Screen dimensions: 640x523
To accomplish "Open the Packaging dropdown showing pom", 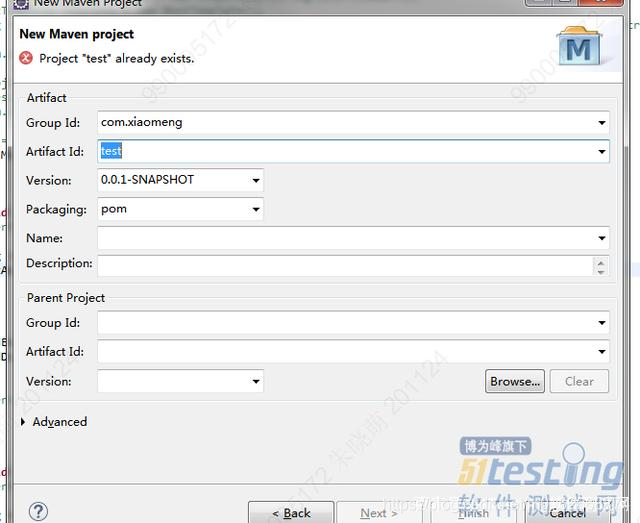I will coord(256,209).
